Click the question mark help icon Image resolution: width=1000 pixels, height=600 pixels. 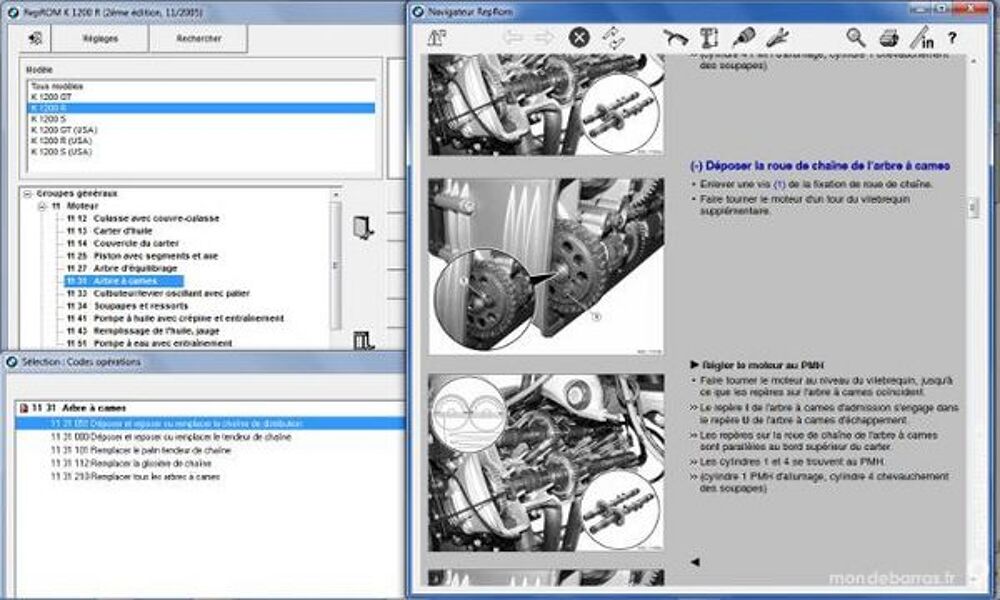(x=952, y=38)
